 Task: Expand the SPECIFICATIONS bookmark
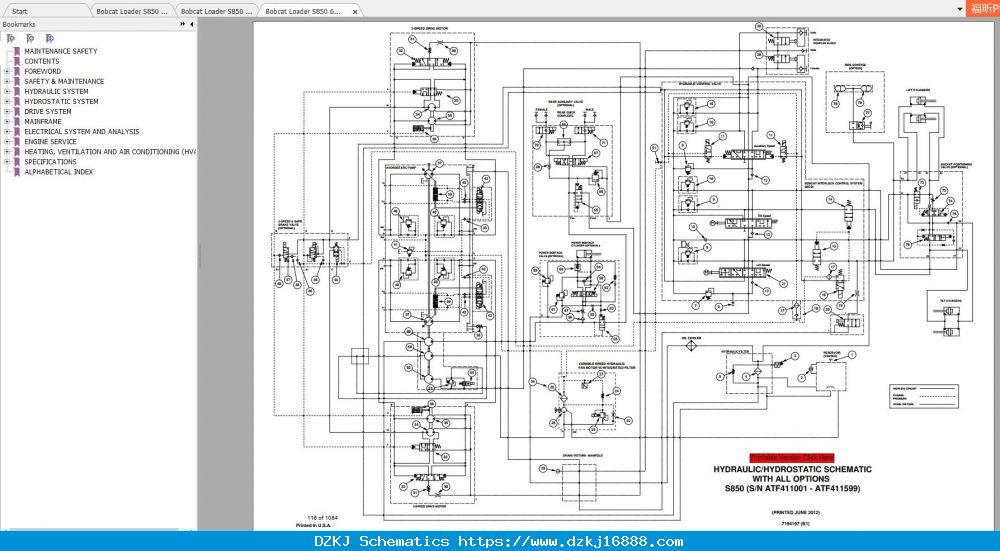7,162
